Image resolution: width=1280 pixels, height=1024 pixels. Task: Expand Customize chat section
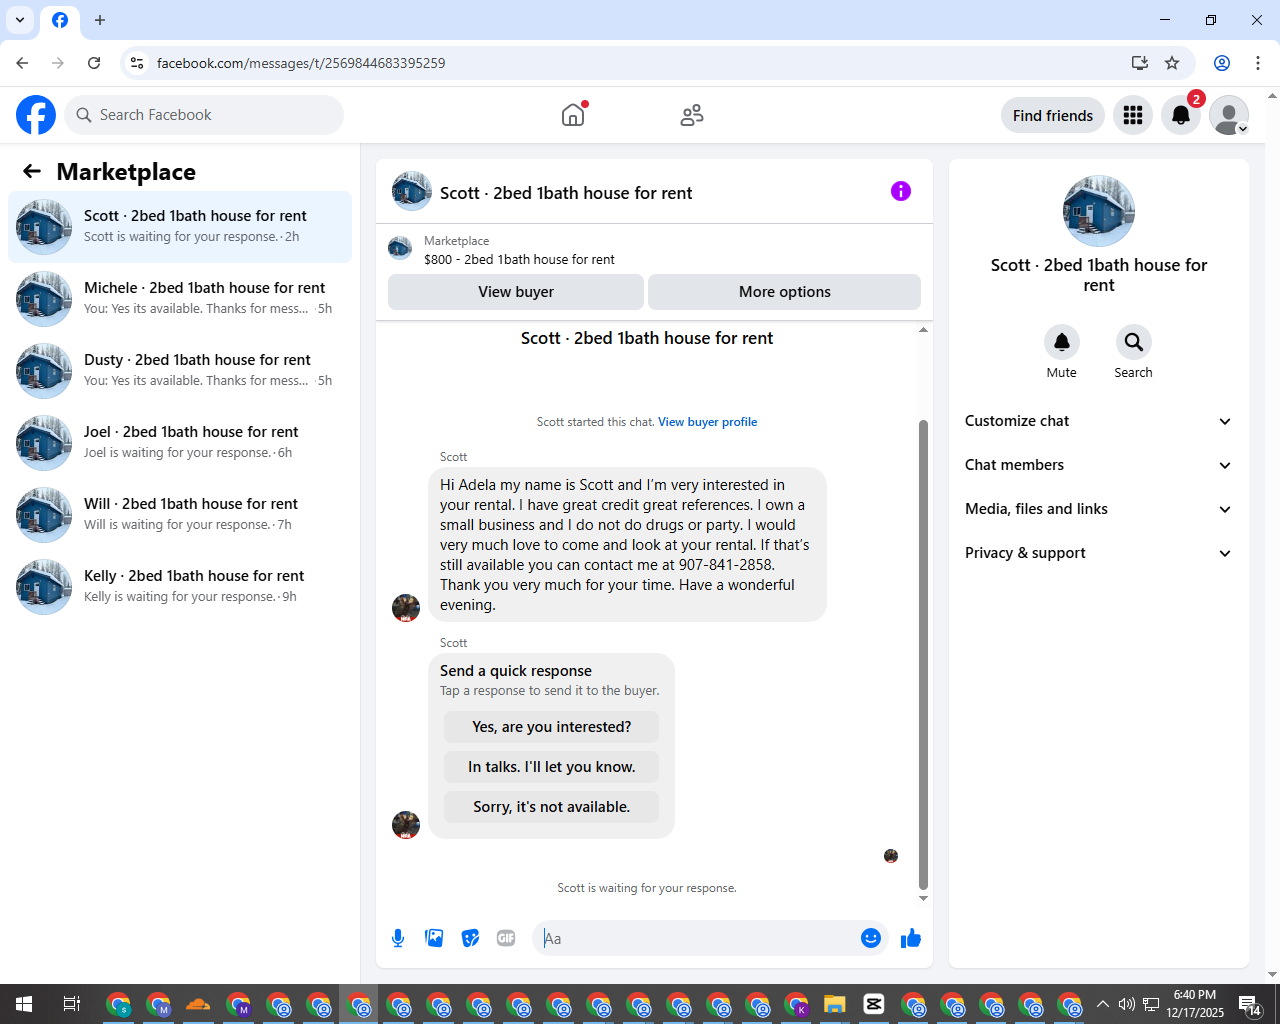click(x=1098, y=421)
